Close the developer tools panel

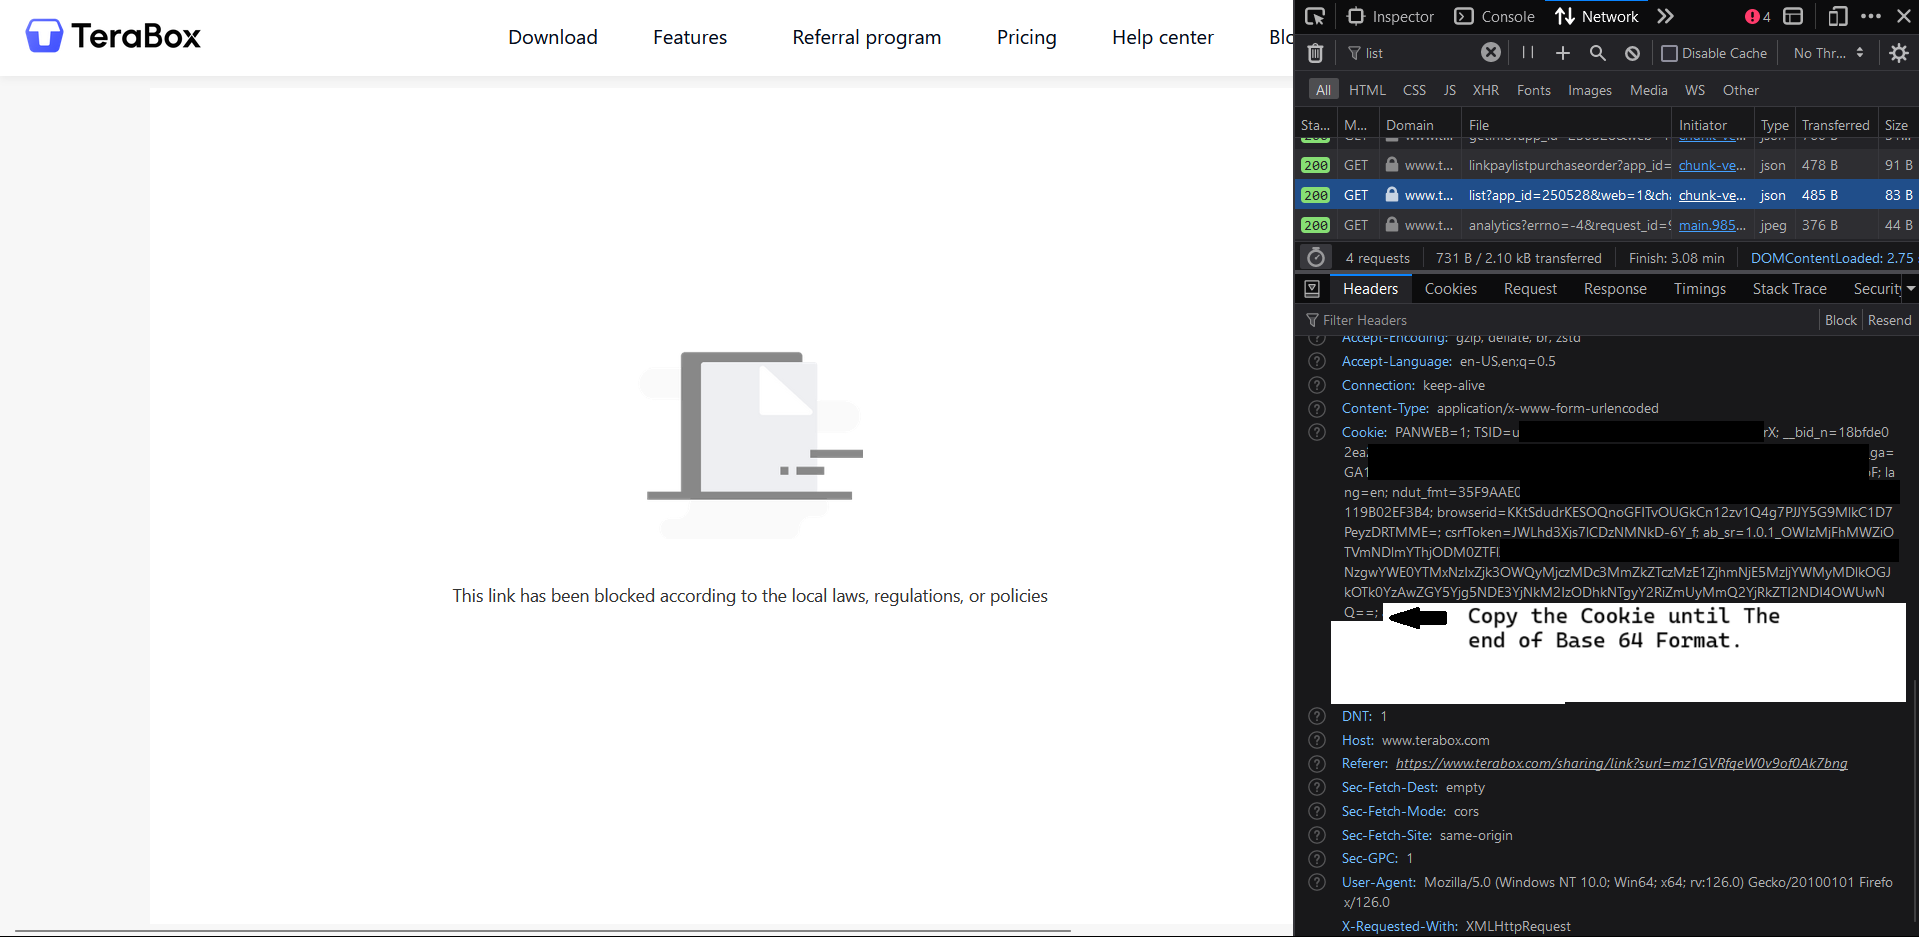(x=1904, y=16)
